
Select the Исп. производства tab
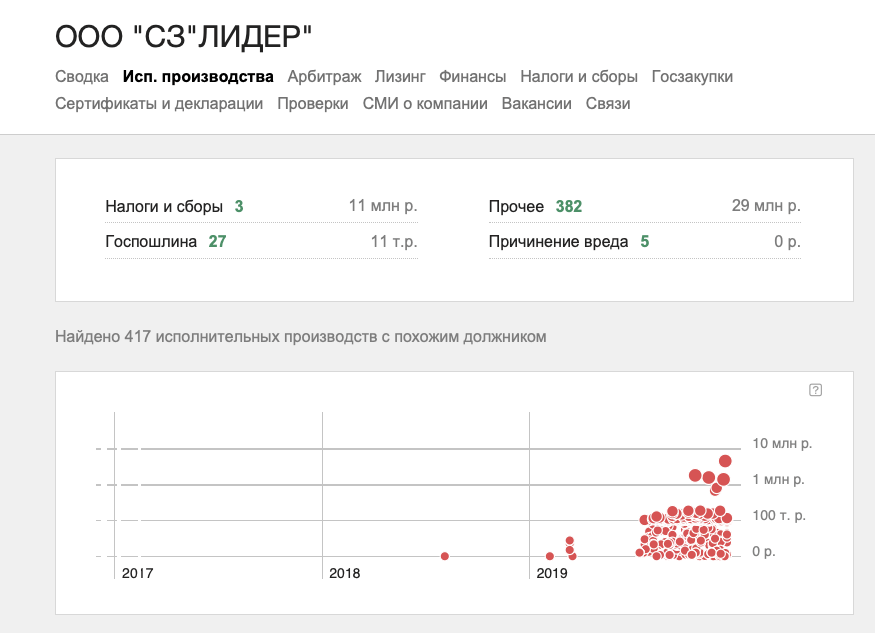coord(198,76)
